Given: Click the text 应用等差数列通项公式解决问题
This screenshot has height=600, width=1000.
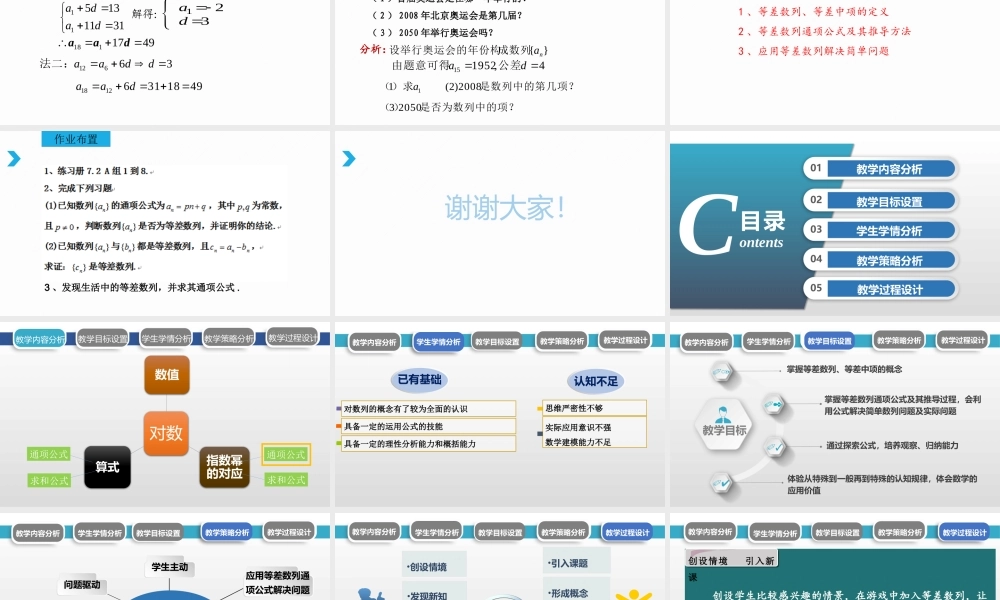Looking at the screenshot, I should pyautogui.click(x=277, y=583).
